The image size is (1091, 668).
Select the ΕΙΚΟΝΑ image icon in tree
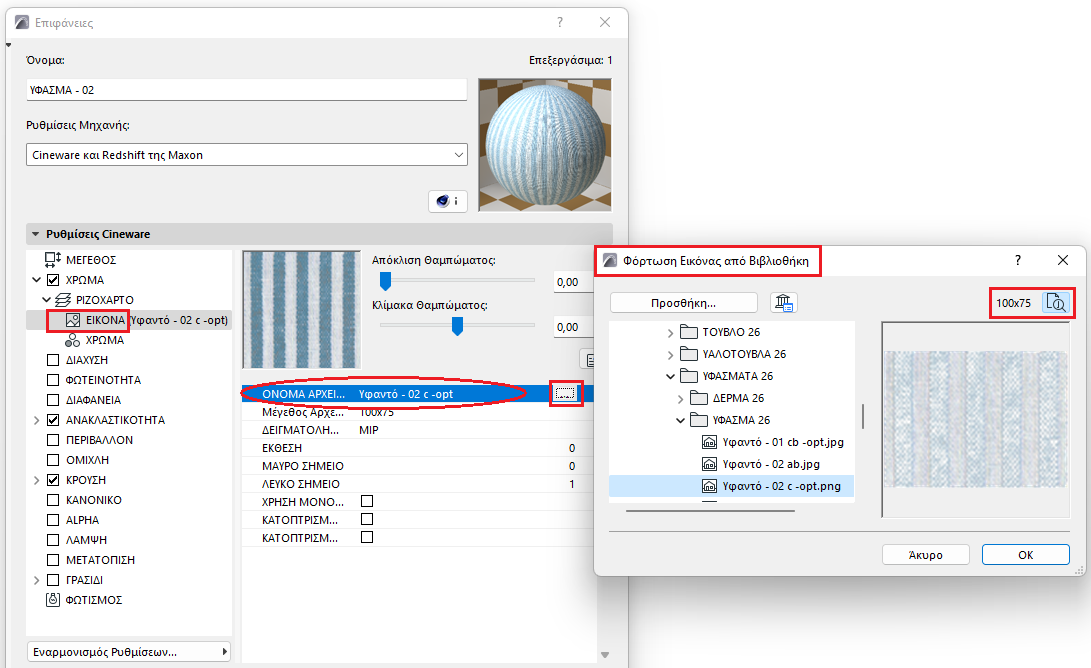(x=72, y=320)
